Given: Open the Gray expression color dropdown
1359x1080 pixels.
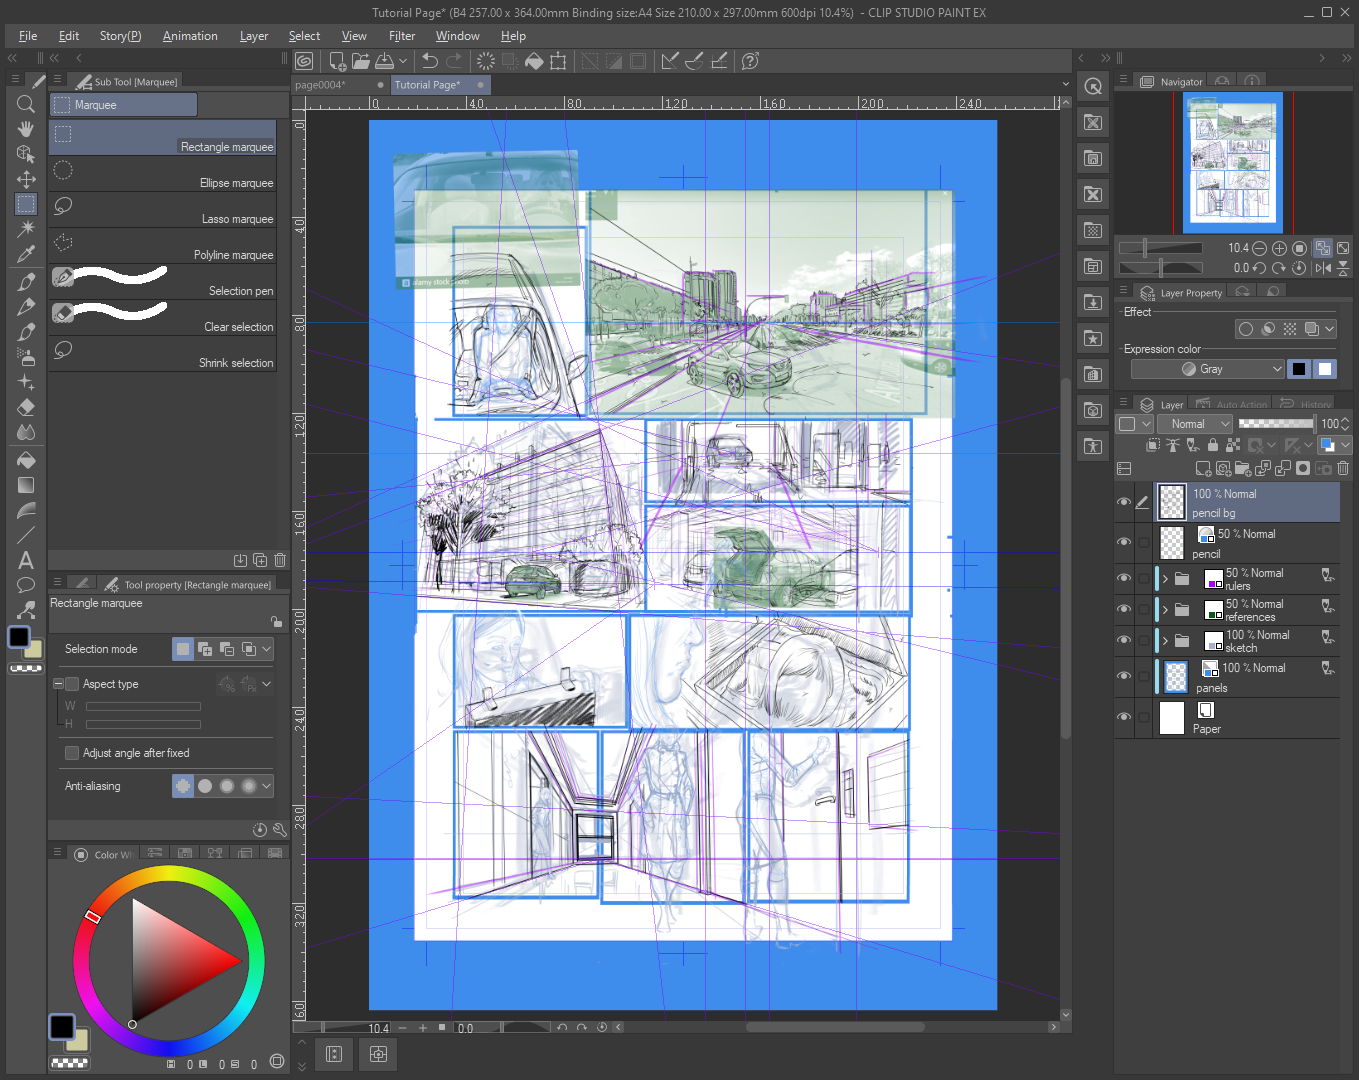Looking at the screenshot, I should point(1207,369).
